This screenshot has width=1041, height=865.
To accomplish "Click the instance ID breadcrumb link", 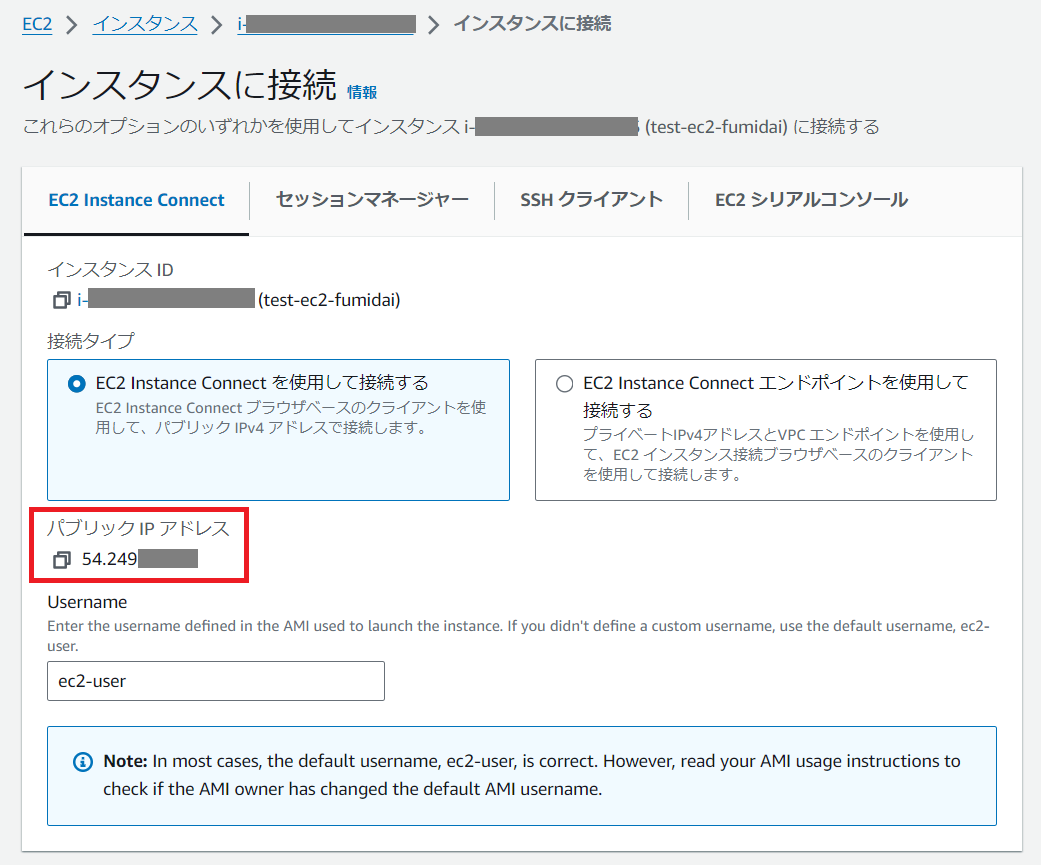I will click(325, 24).
